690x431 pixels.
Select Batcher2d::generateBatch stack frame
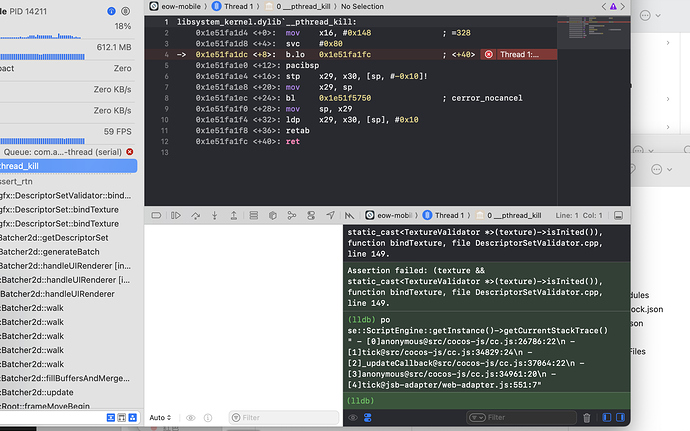[x=68, y=252]
